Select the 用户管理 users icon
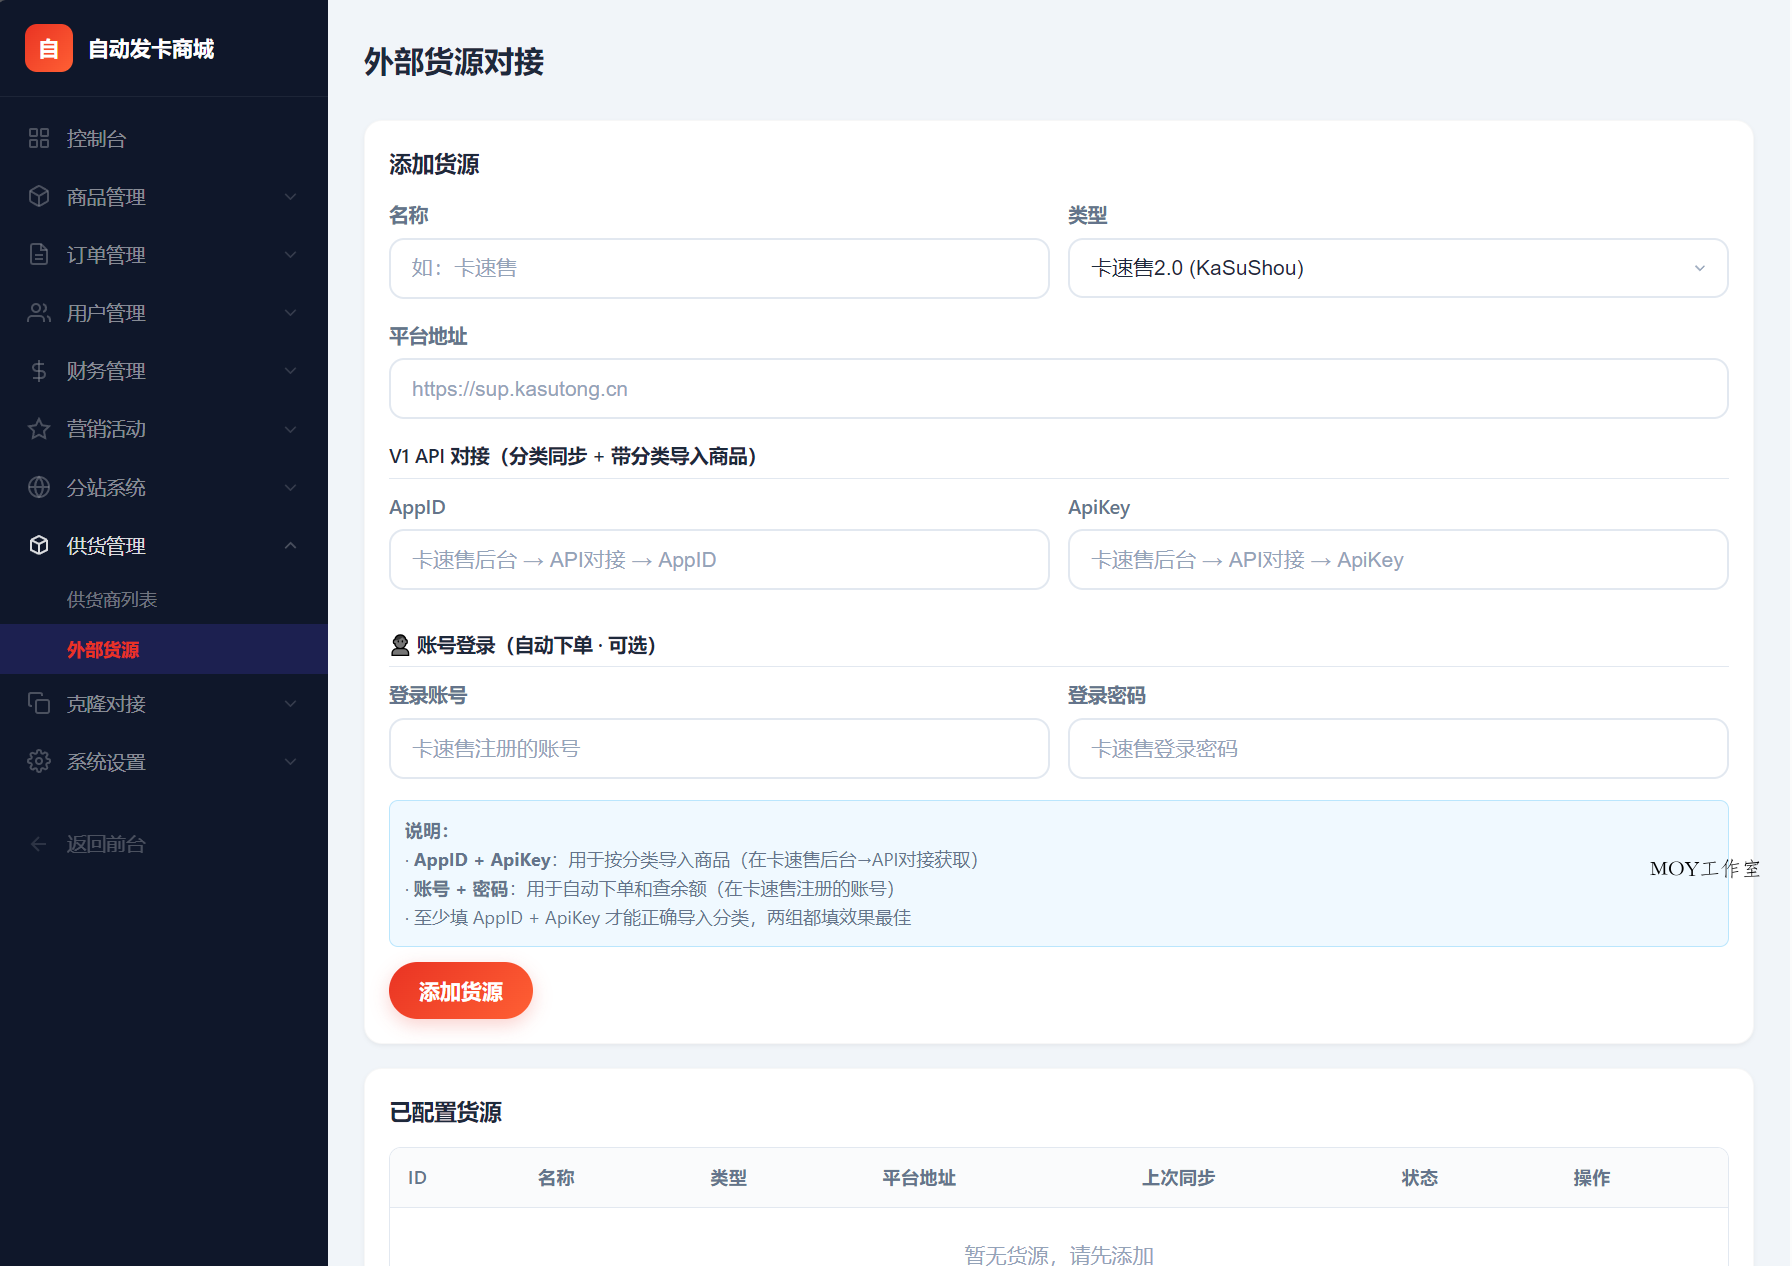The height and width of the screenshot is (1266, 1792). click(x=39, y=312)
